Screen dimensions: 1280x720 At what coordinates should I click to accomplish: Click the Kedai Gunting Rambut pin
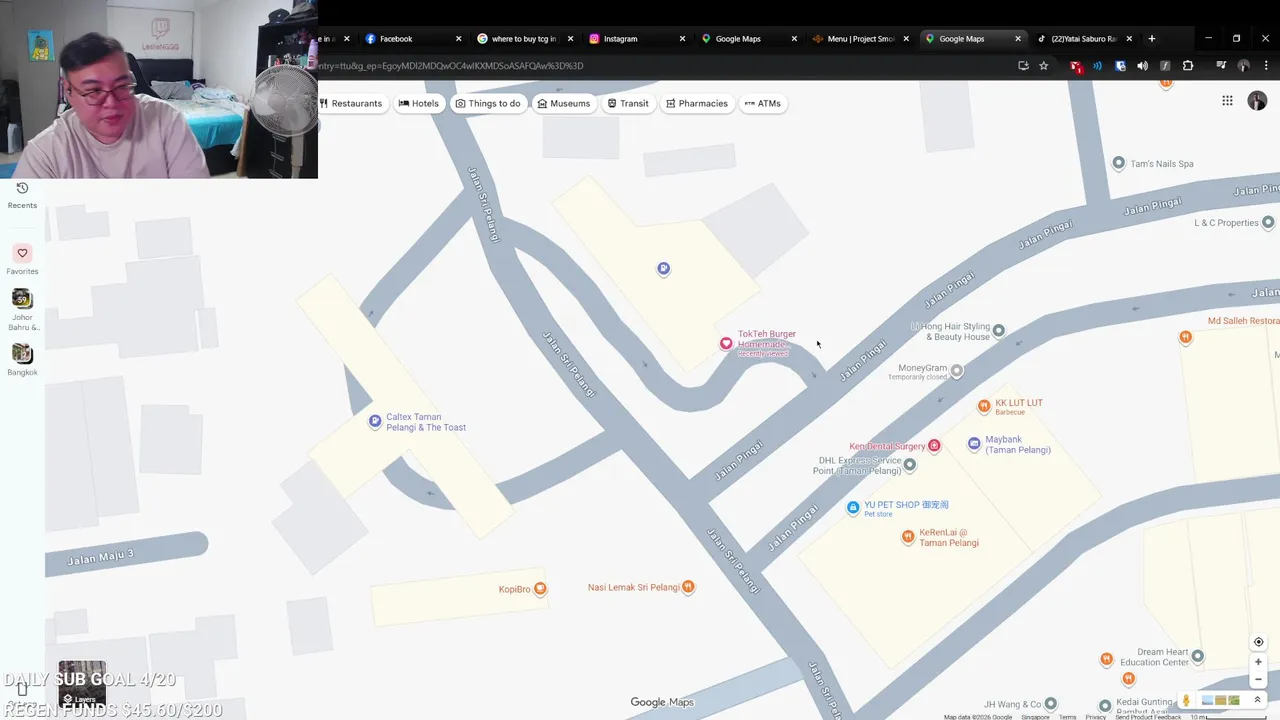click(1105, 706)
